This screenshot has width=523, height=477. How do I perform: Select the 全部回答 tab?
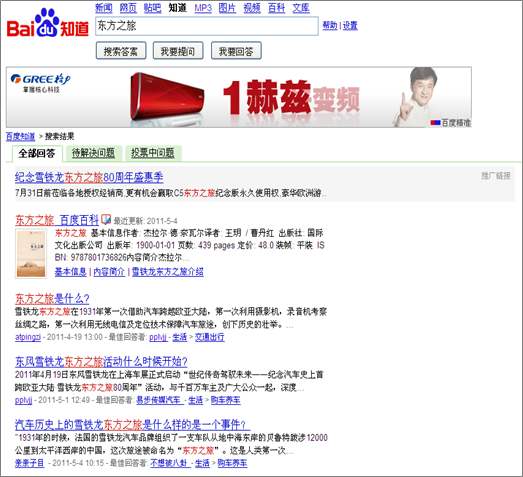pyautogui.click(x=37, y=153)
